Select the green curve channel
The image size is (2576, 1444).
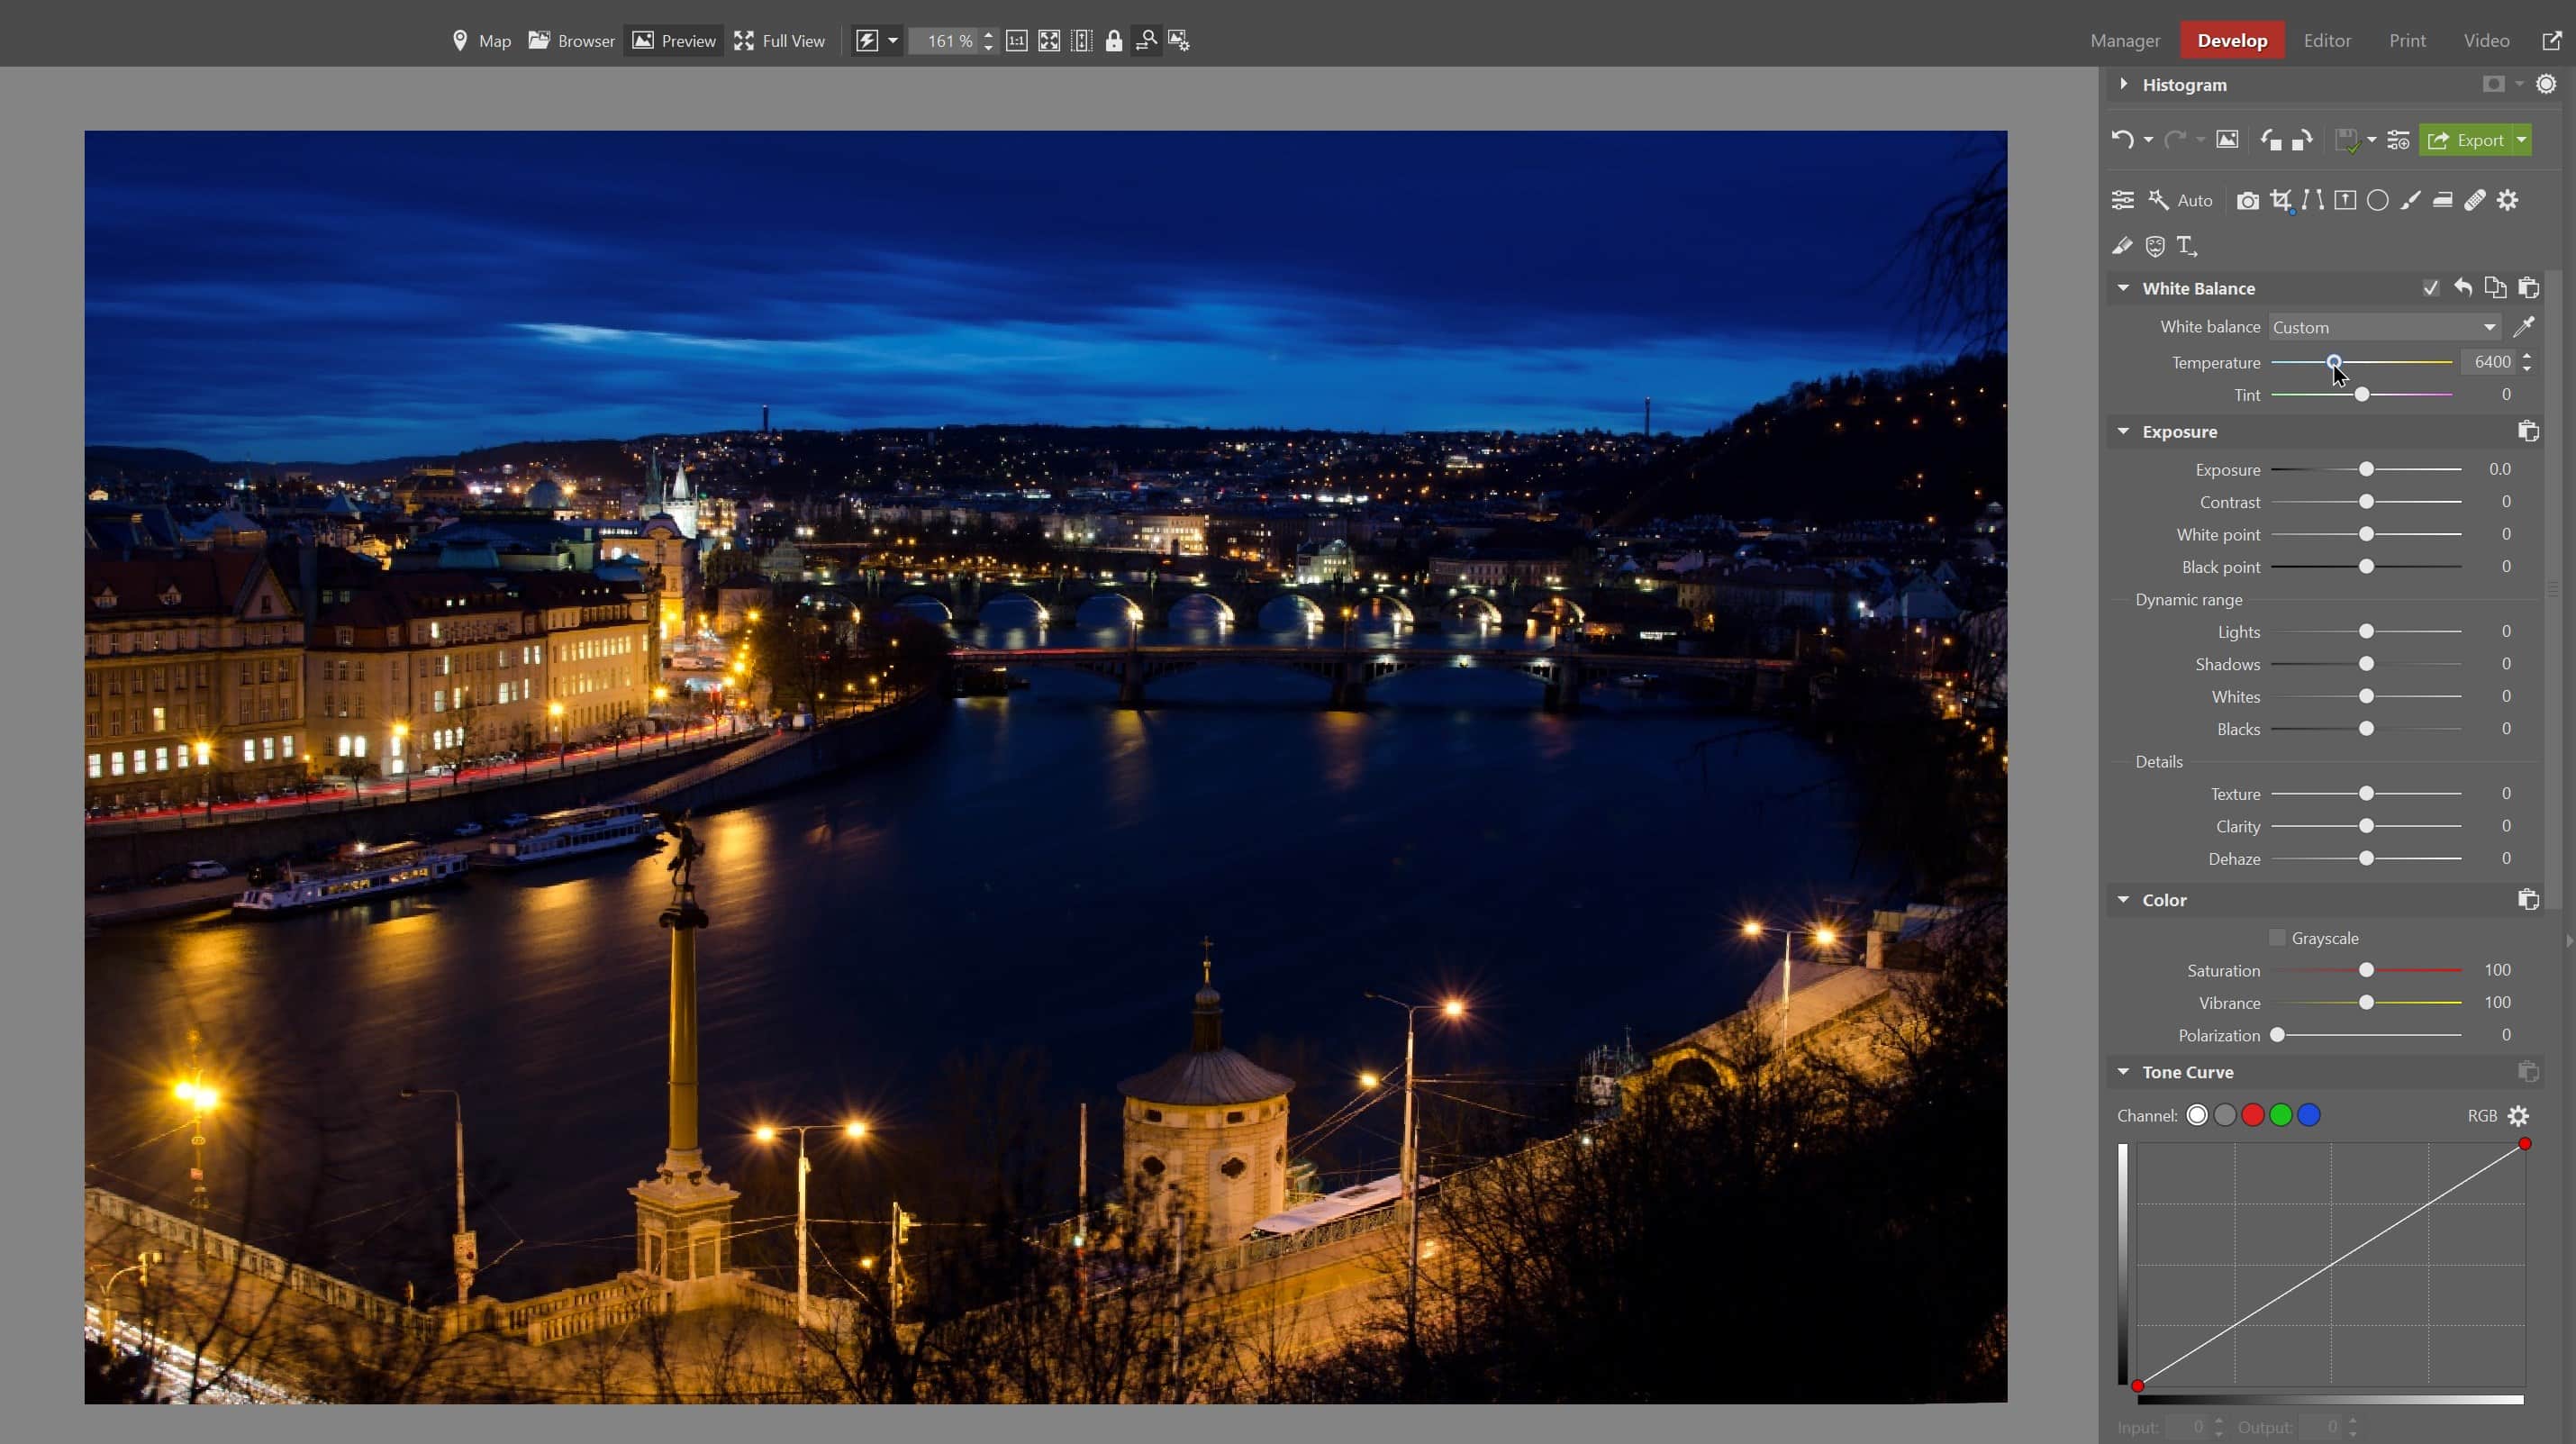tap(2281, 1115)
